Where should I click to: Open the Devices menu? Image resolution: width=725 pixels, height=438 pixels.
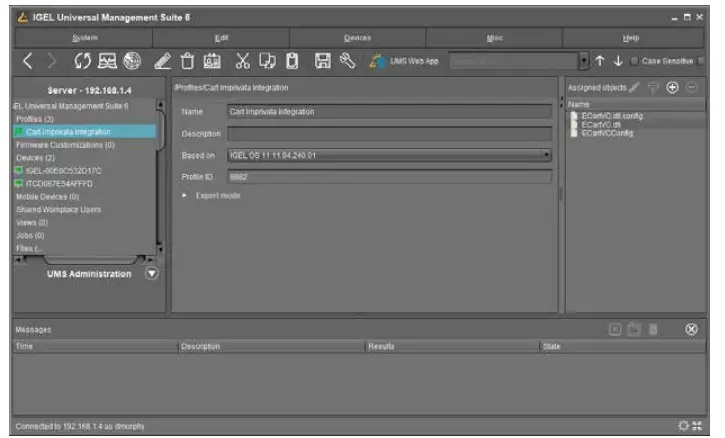[357, 38]
